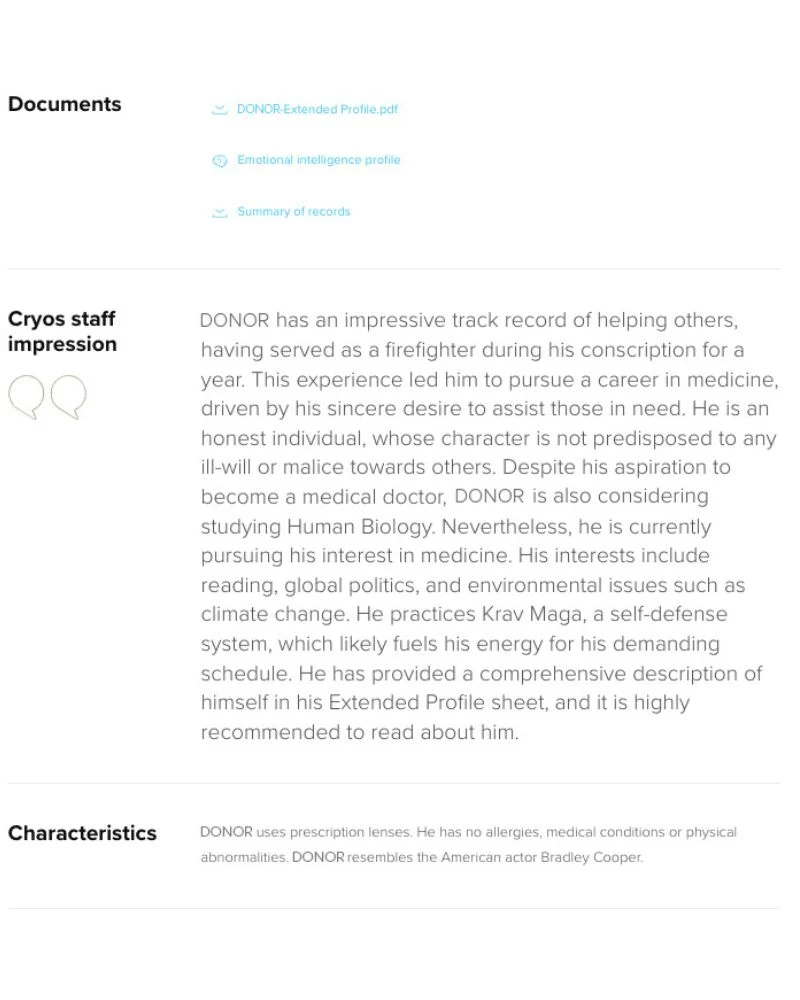Click the right quotation mark icon
800x1000 pixels.
click(x=68, y=397)
